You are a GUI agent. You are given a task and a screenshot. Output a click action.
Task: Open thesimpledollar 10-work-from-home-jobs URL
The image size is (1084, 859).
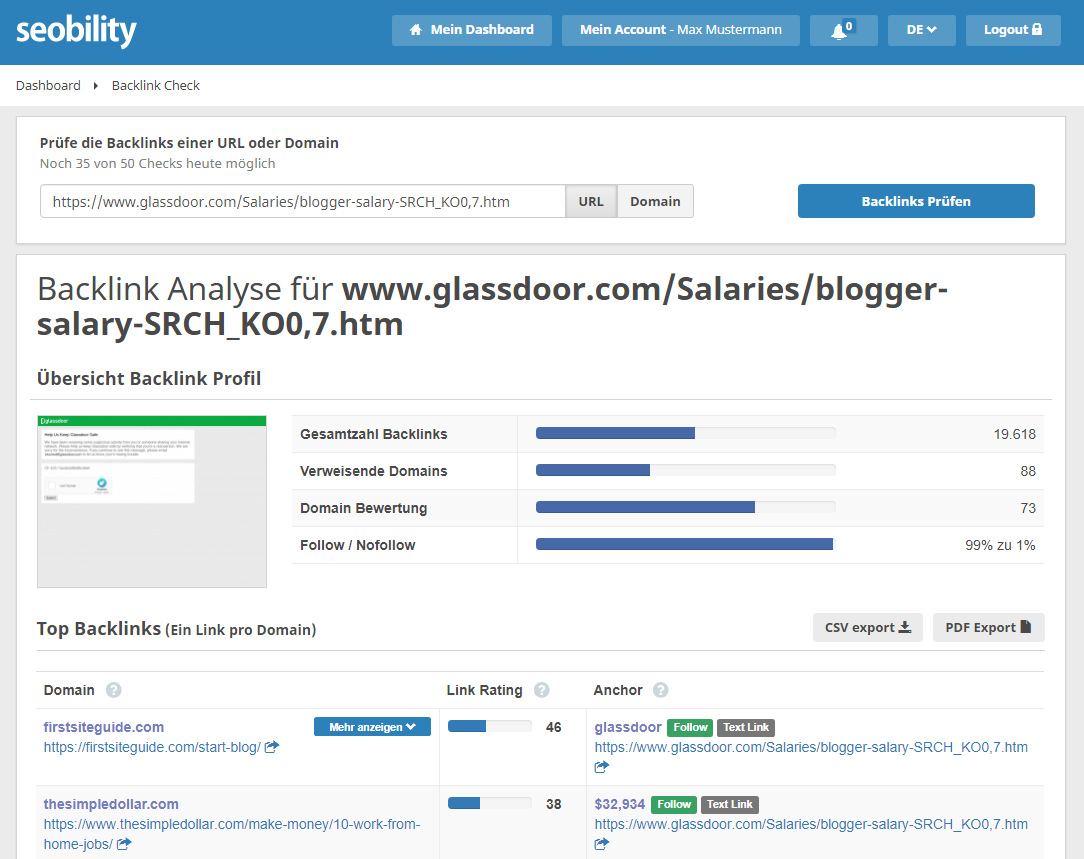pos(232,834)
